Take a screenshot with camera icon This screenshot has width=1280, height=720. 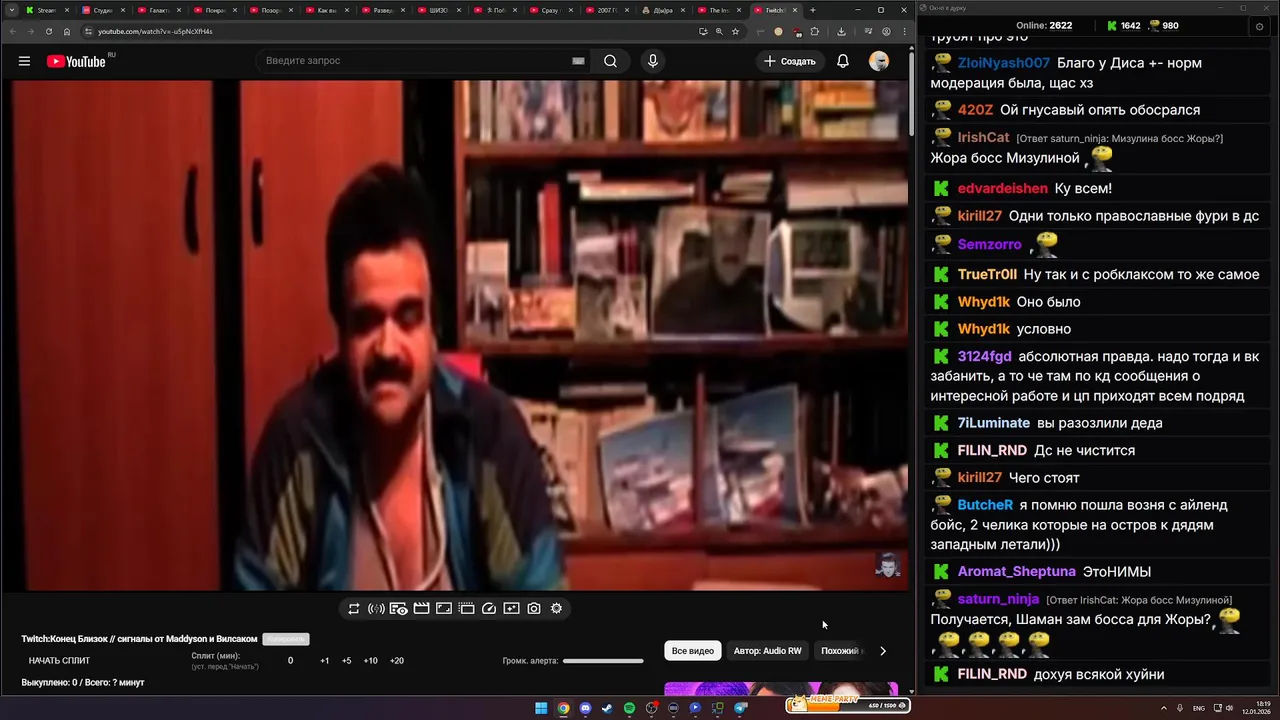(534, 608)
